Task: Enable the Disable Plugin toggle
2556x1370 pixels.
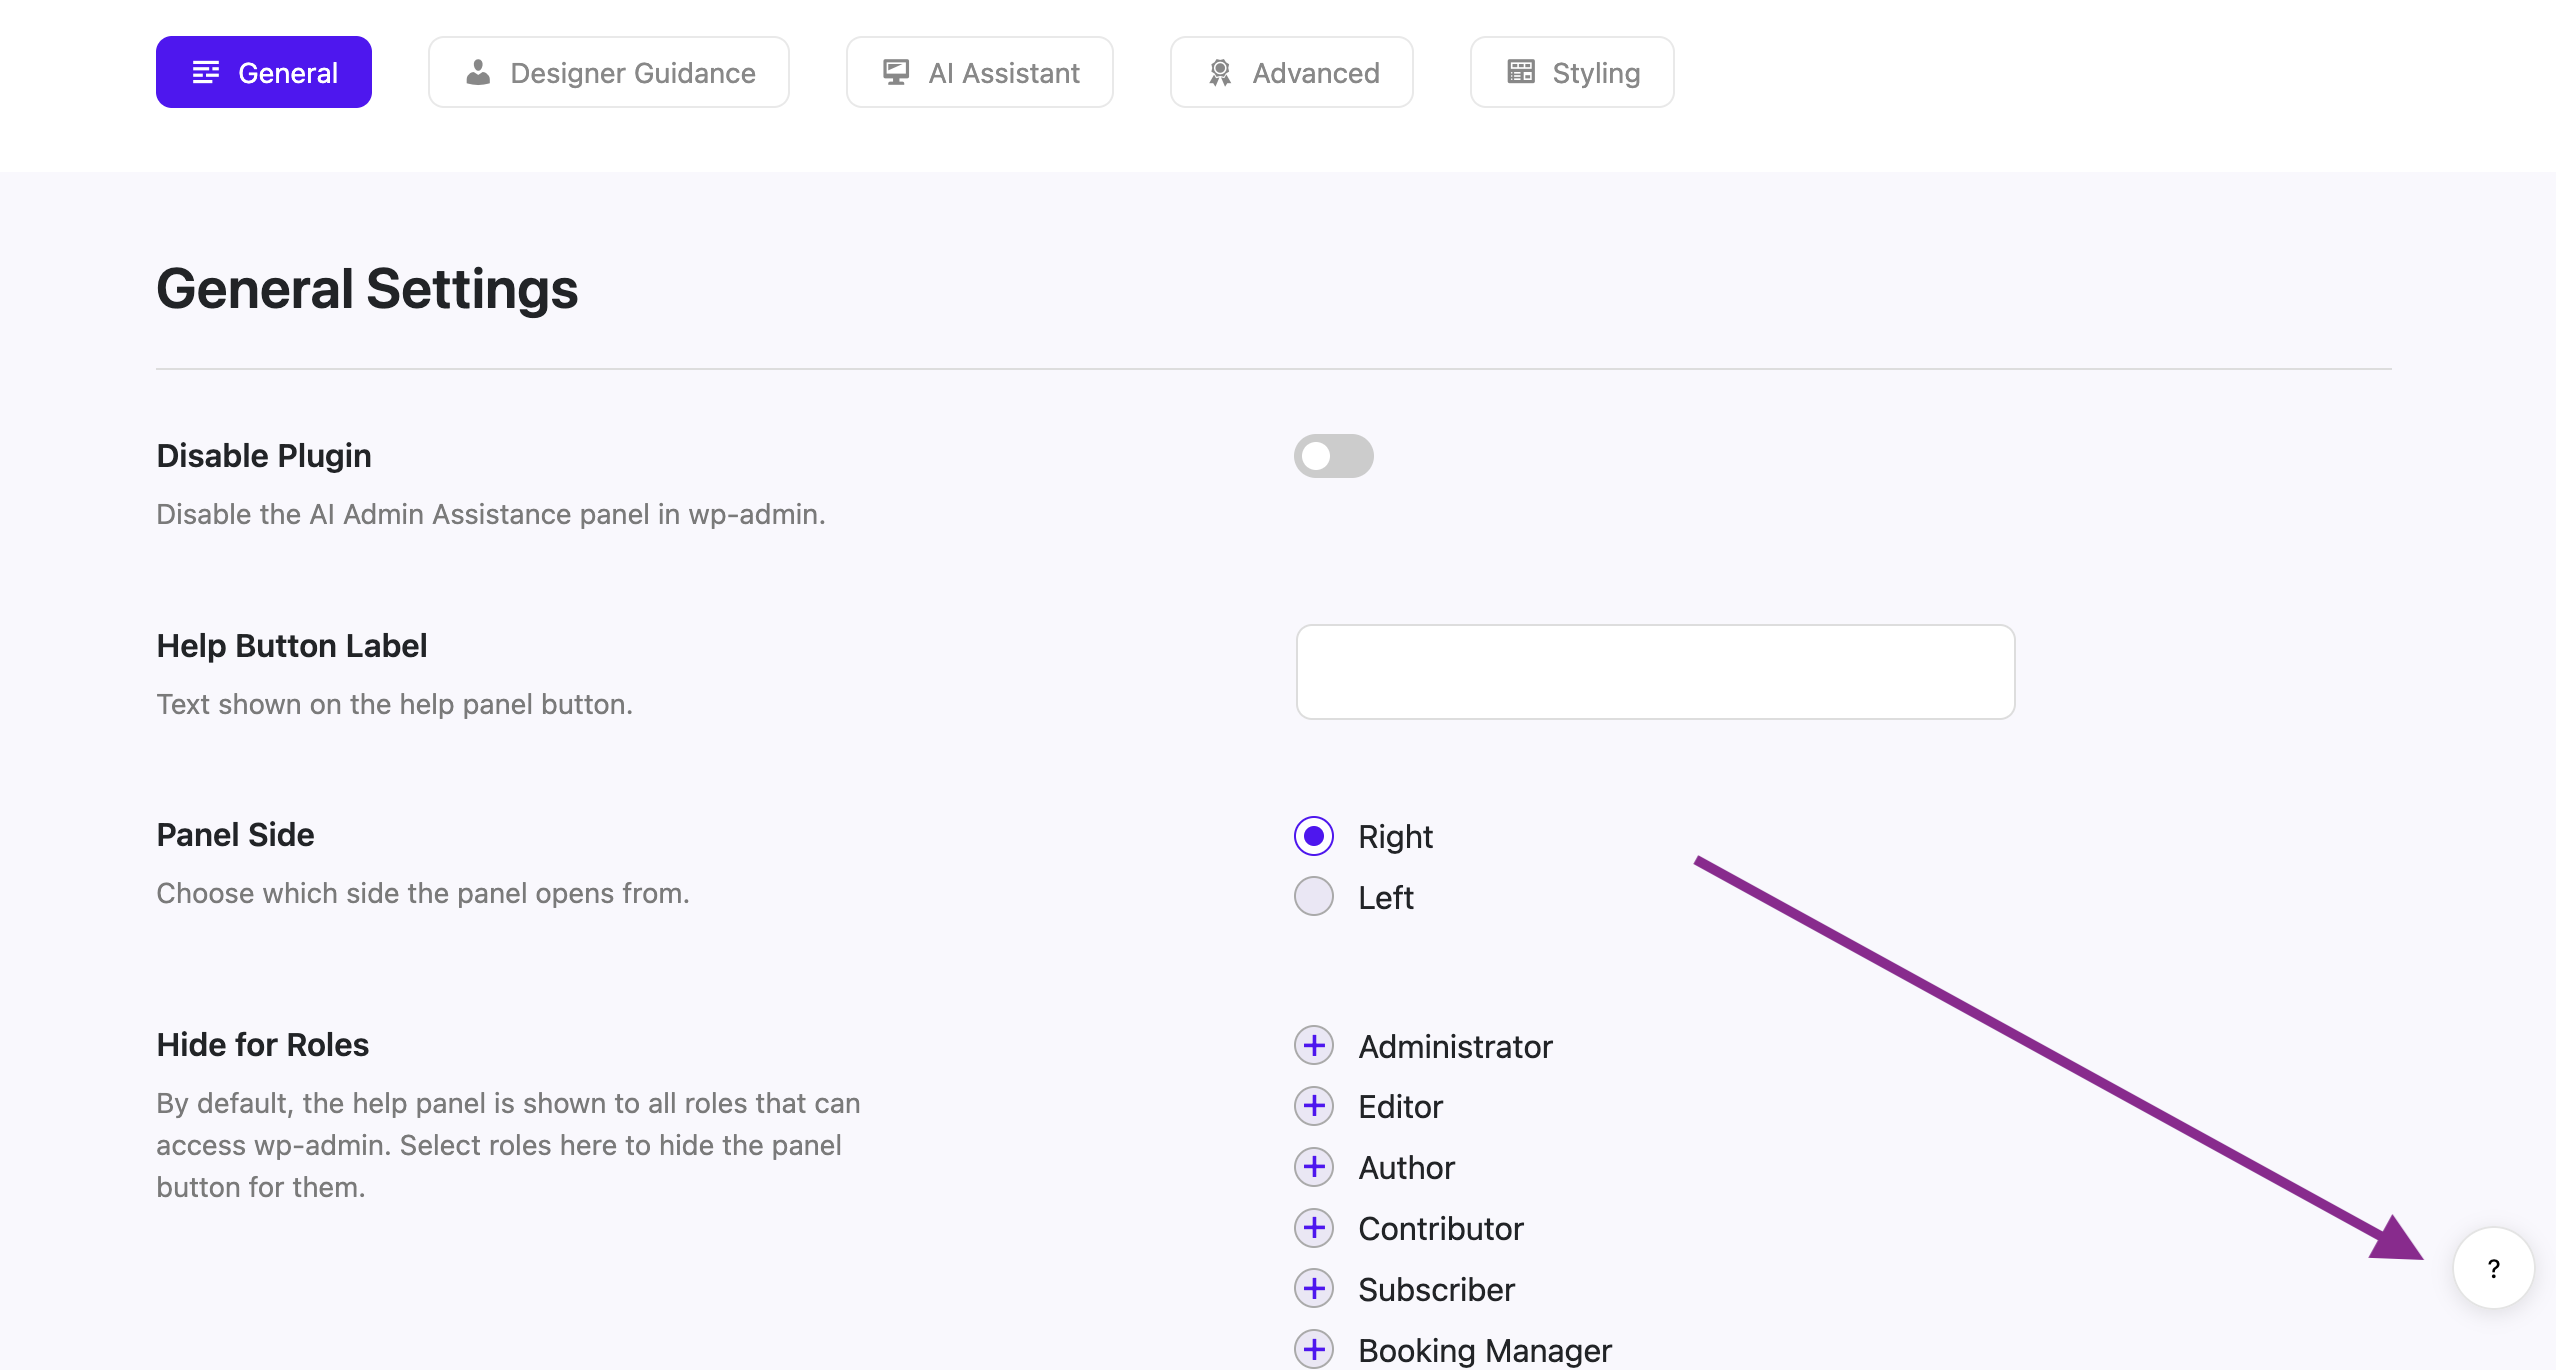Action: [1334, 456]
